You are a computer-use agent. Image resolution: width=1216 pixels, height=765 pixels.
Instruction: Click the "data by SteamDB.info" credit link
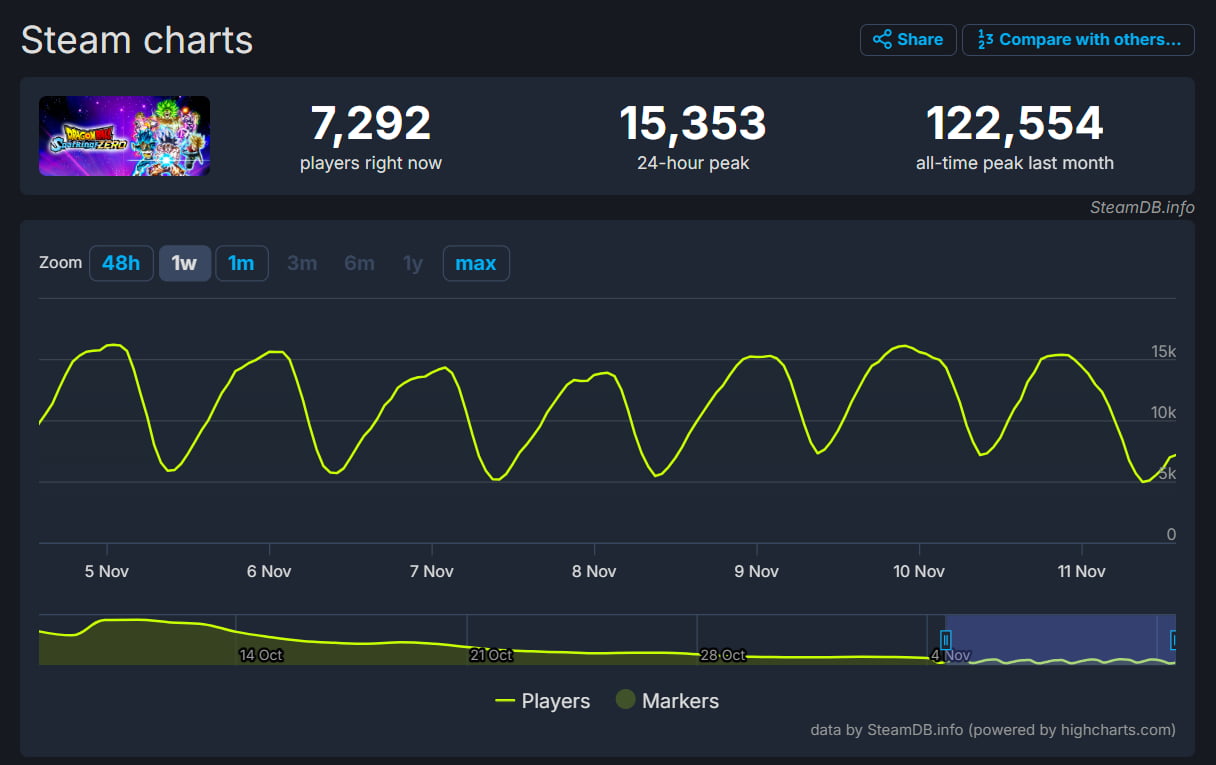tap(887, 729)
